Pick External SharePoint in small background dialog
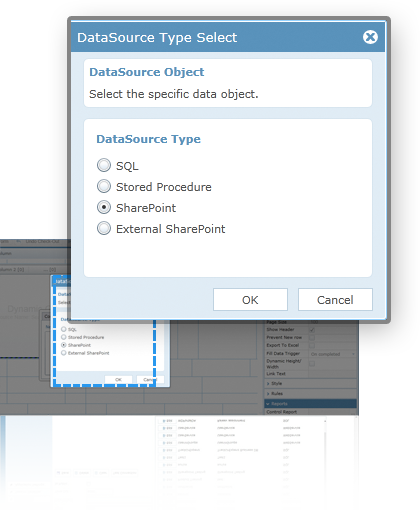Screen dimensions: 420x510 [x=63, y=353]
